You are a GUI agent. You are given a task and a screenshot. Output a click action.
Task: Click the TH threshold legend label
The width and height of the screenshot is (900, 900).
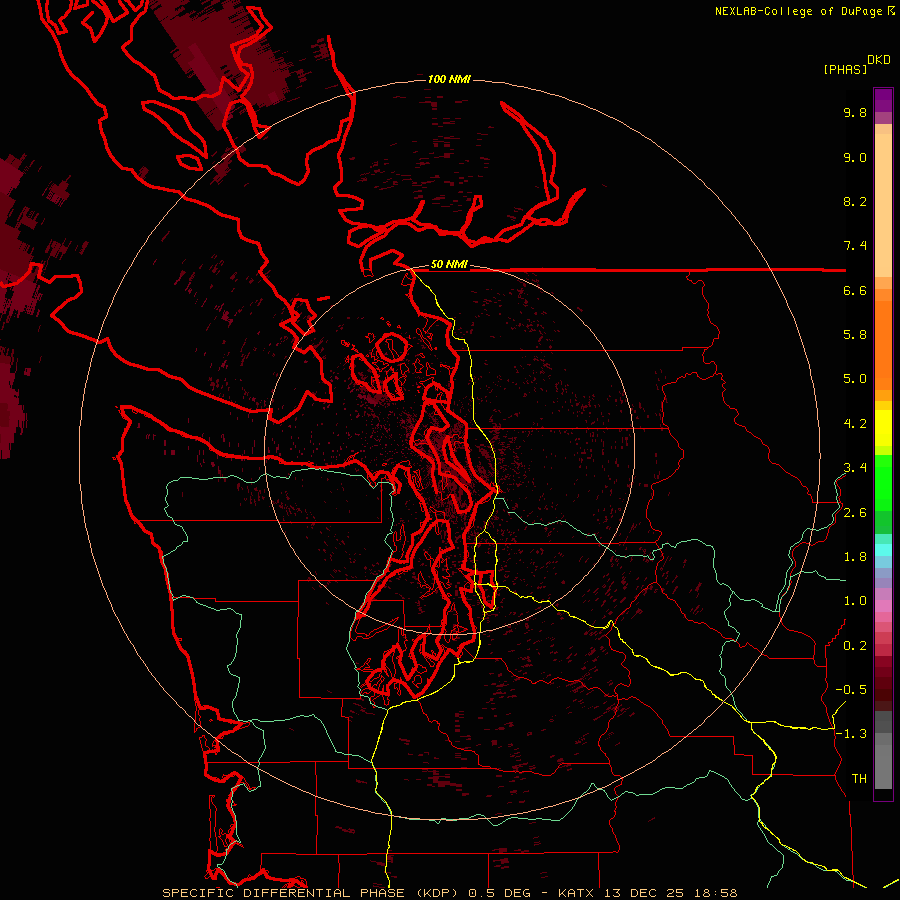pyautogui.click(x=859, y=779)
